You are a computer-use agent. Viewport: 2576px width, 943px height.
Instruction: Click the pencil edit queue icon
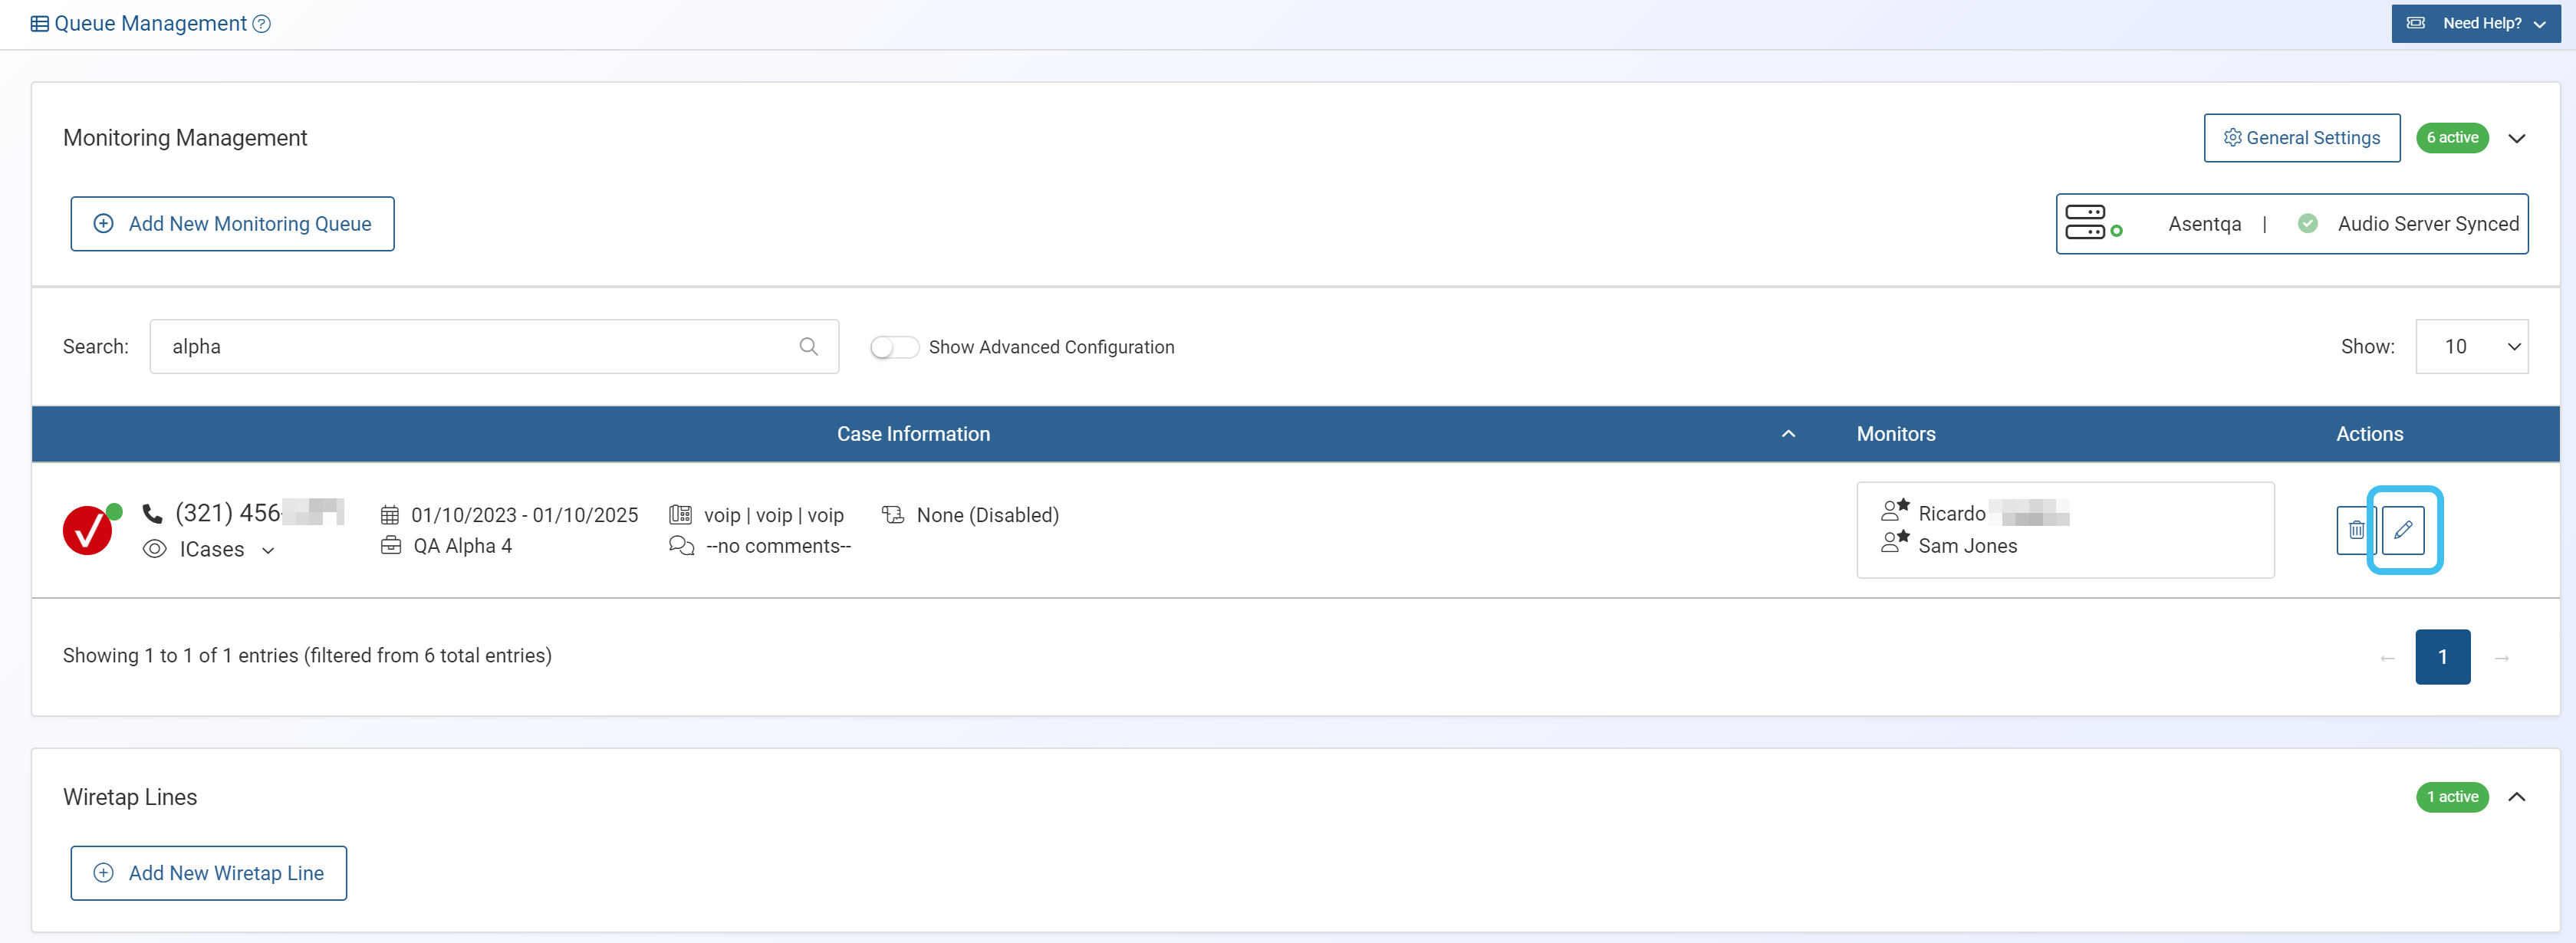click(x=2403, y=530)
